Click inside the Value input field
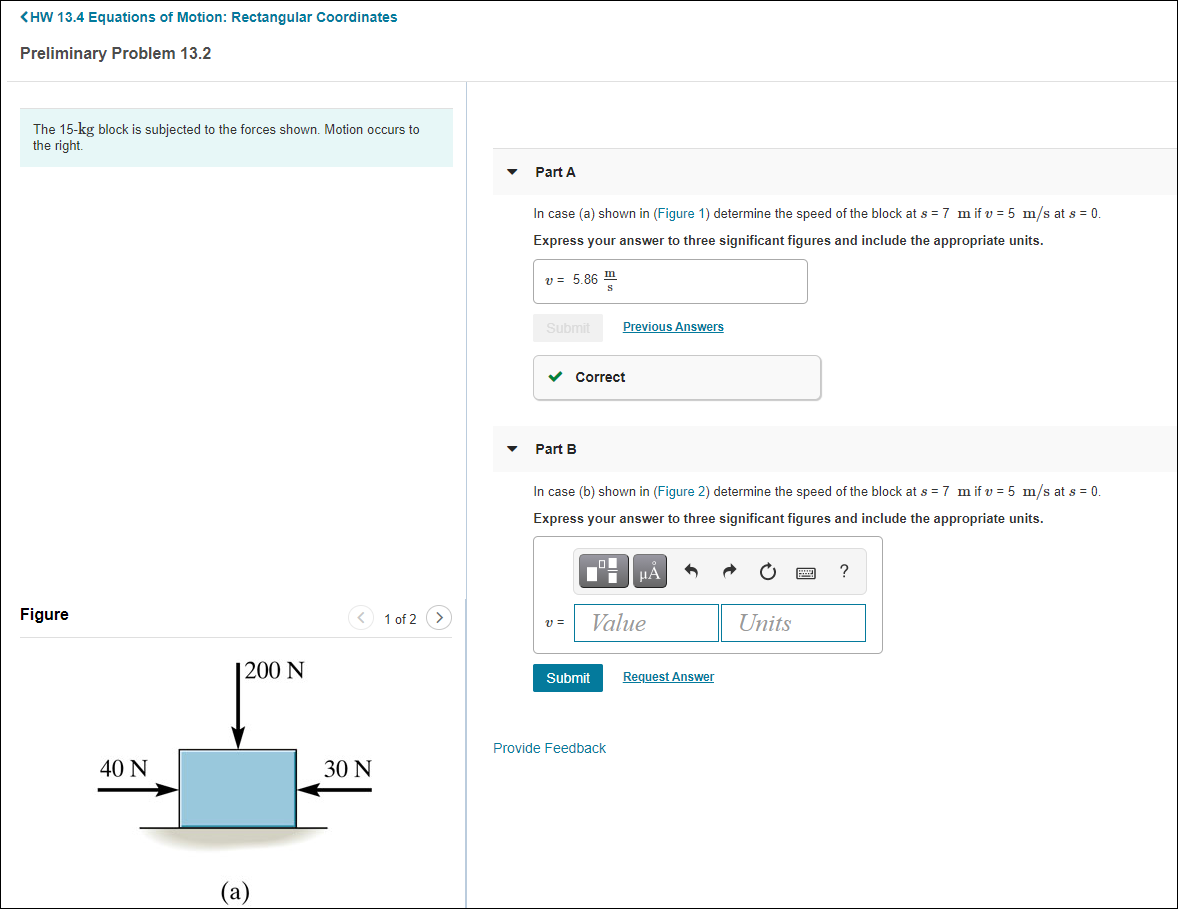This screenshot has width=1178, height=909. [645, 622]
